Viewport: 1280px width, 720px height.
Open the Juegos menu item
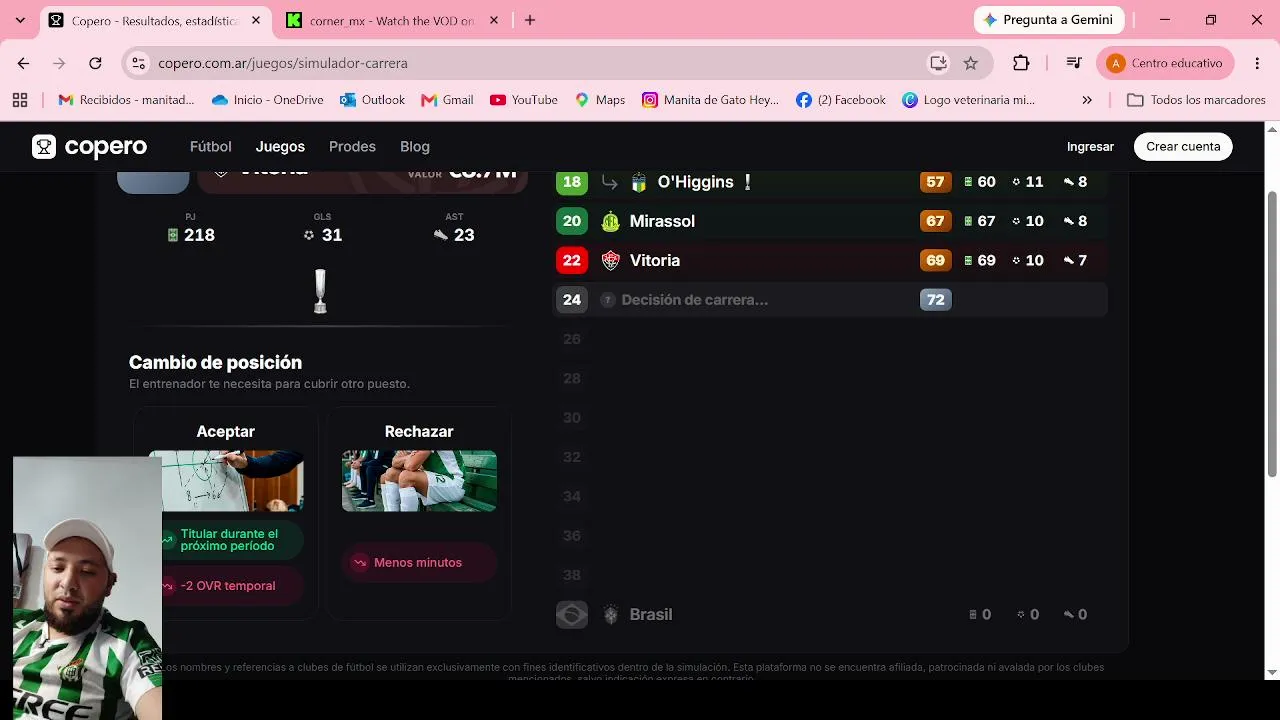click(x=280, y=147)
